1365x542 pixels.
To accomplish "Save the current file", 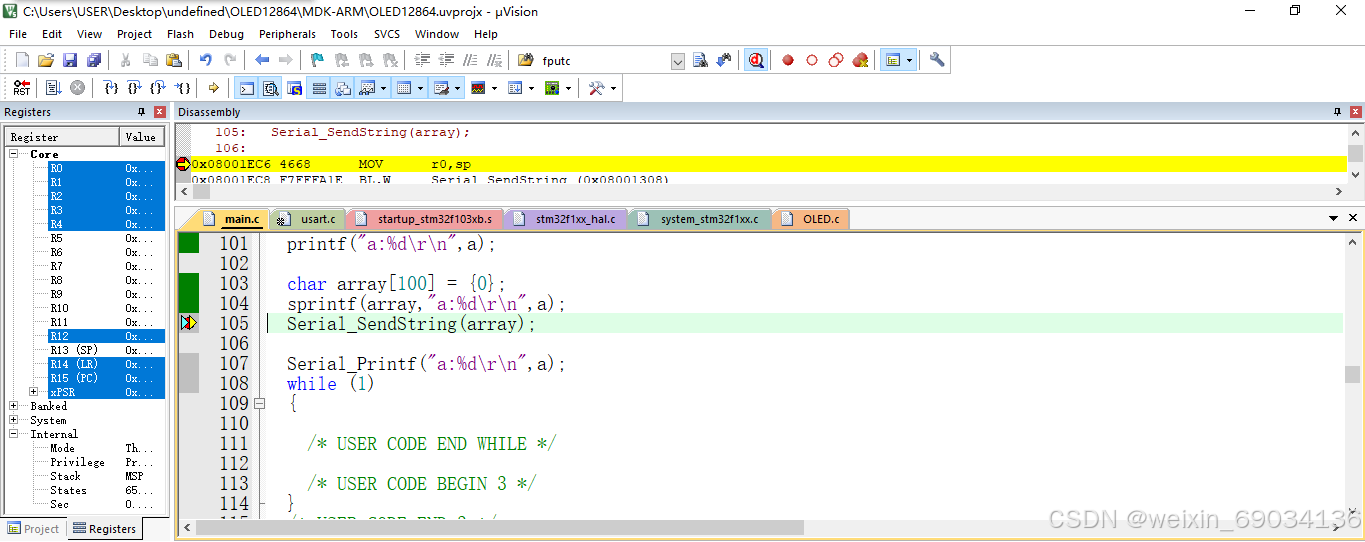I will click(70, 60).
